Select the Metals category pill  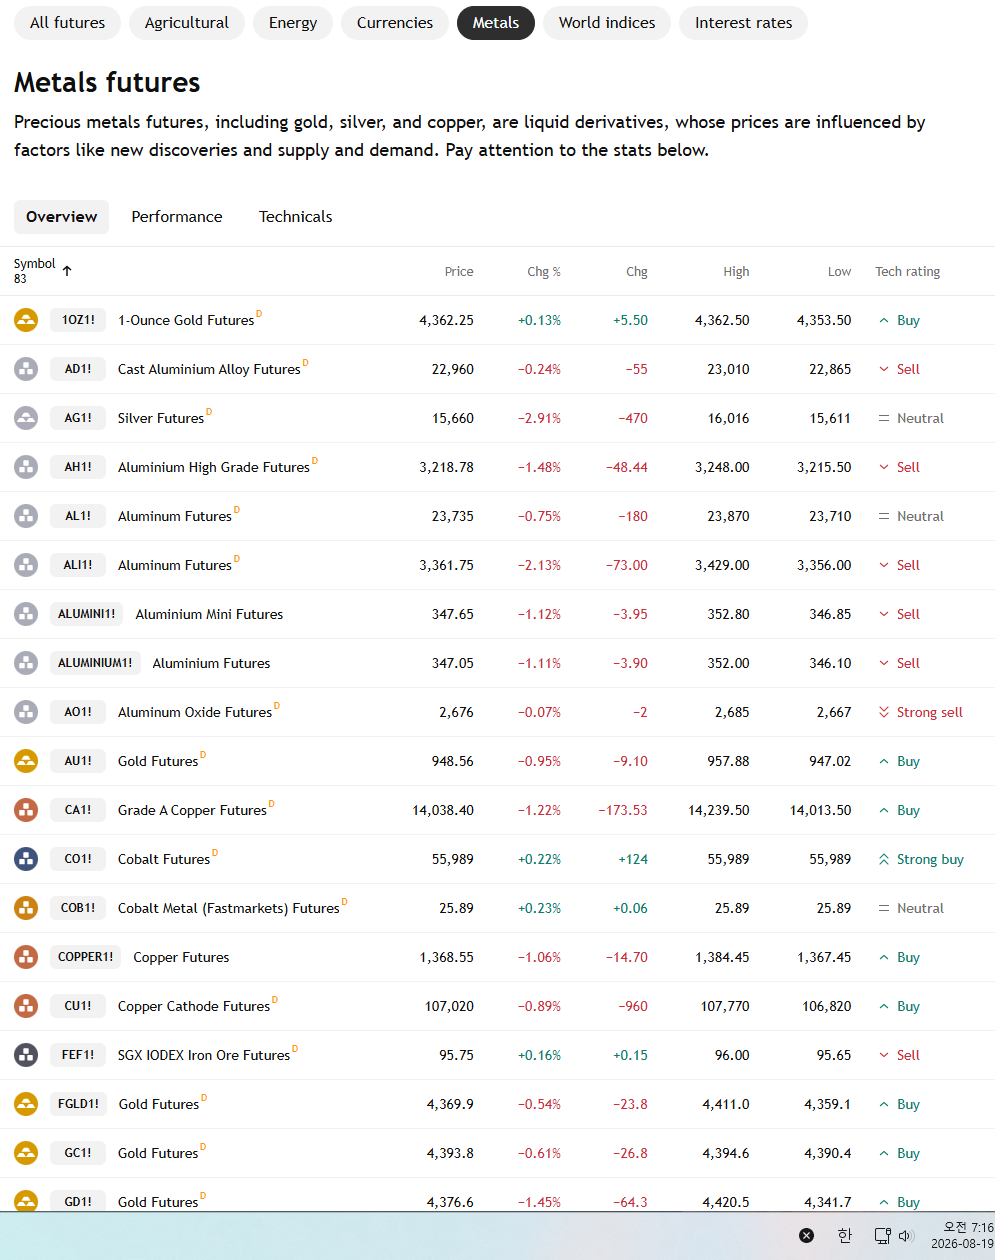point(496,23)
